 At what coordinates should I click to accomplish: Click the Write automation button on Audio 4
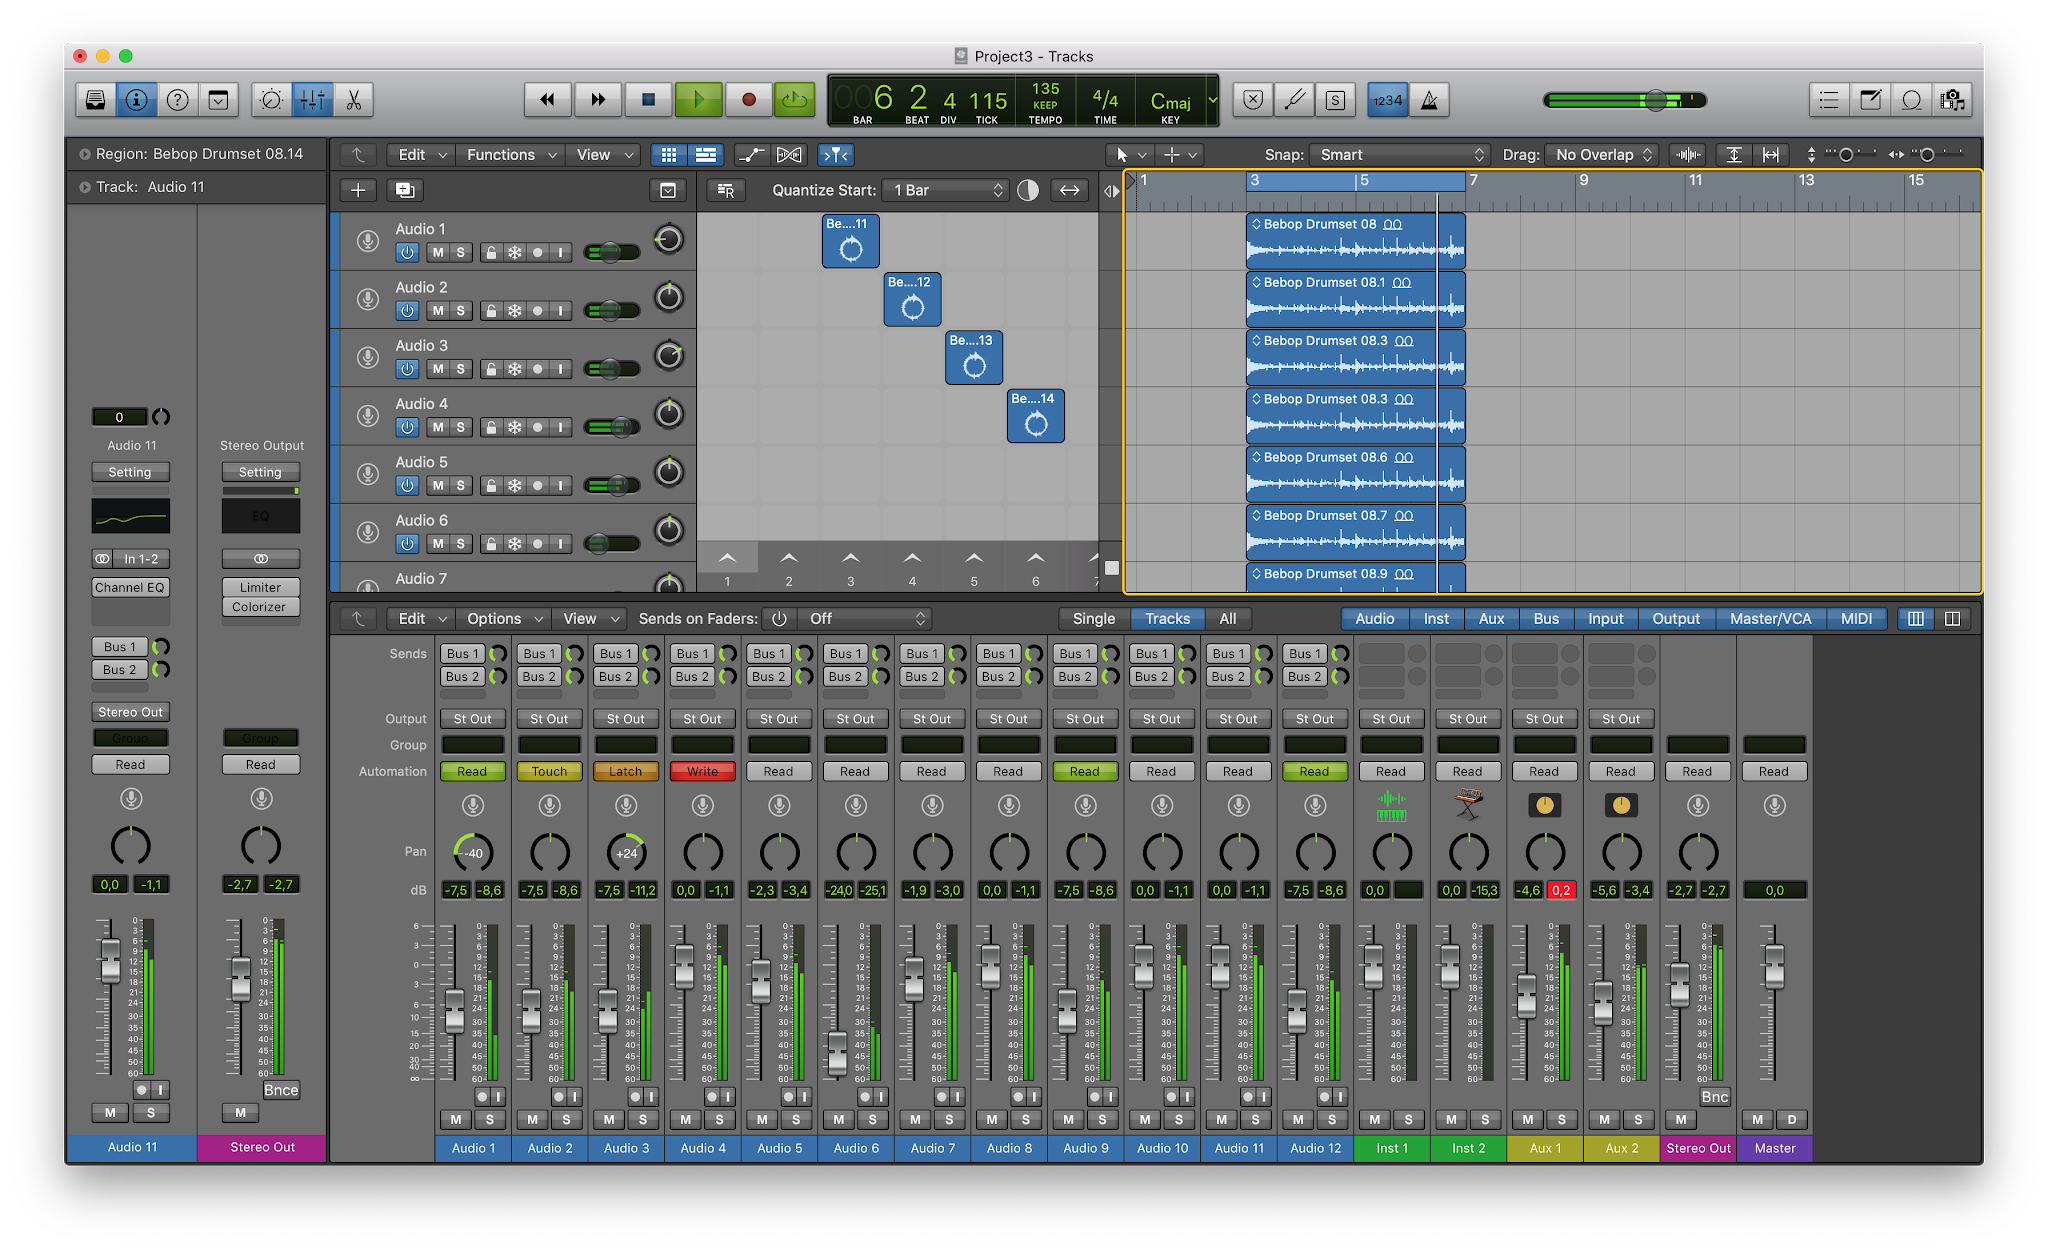click(x=702, y=771)
